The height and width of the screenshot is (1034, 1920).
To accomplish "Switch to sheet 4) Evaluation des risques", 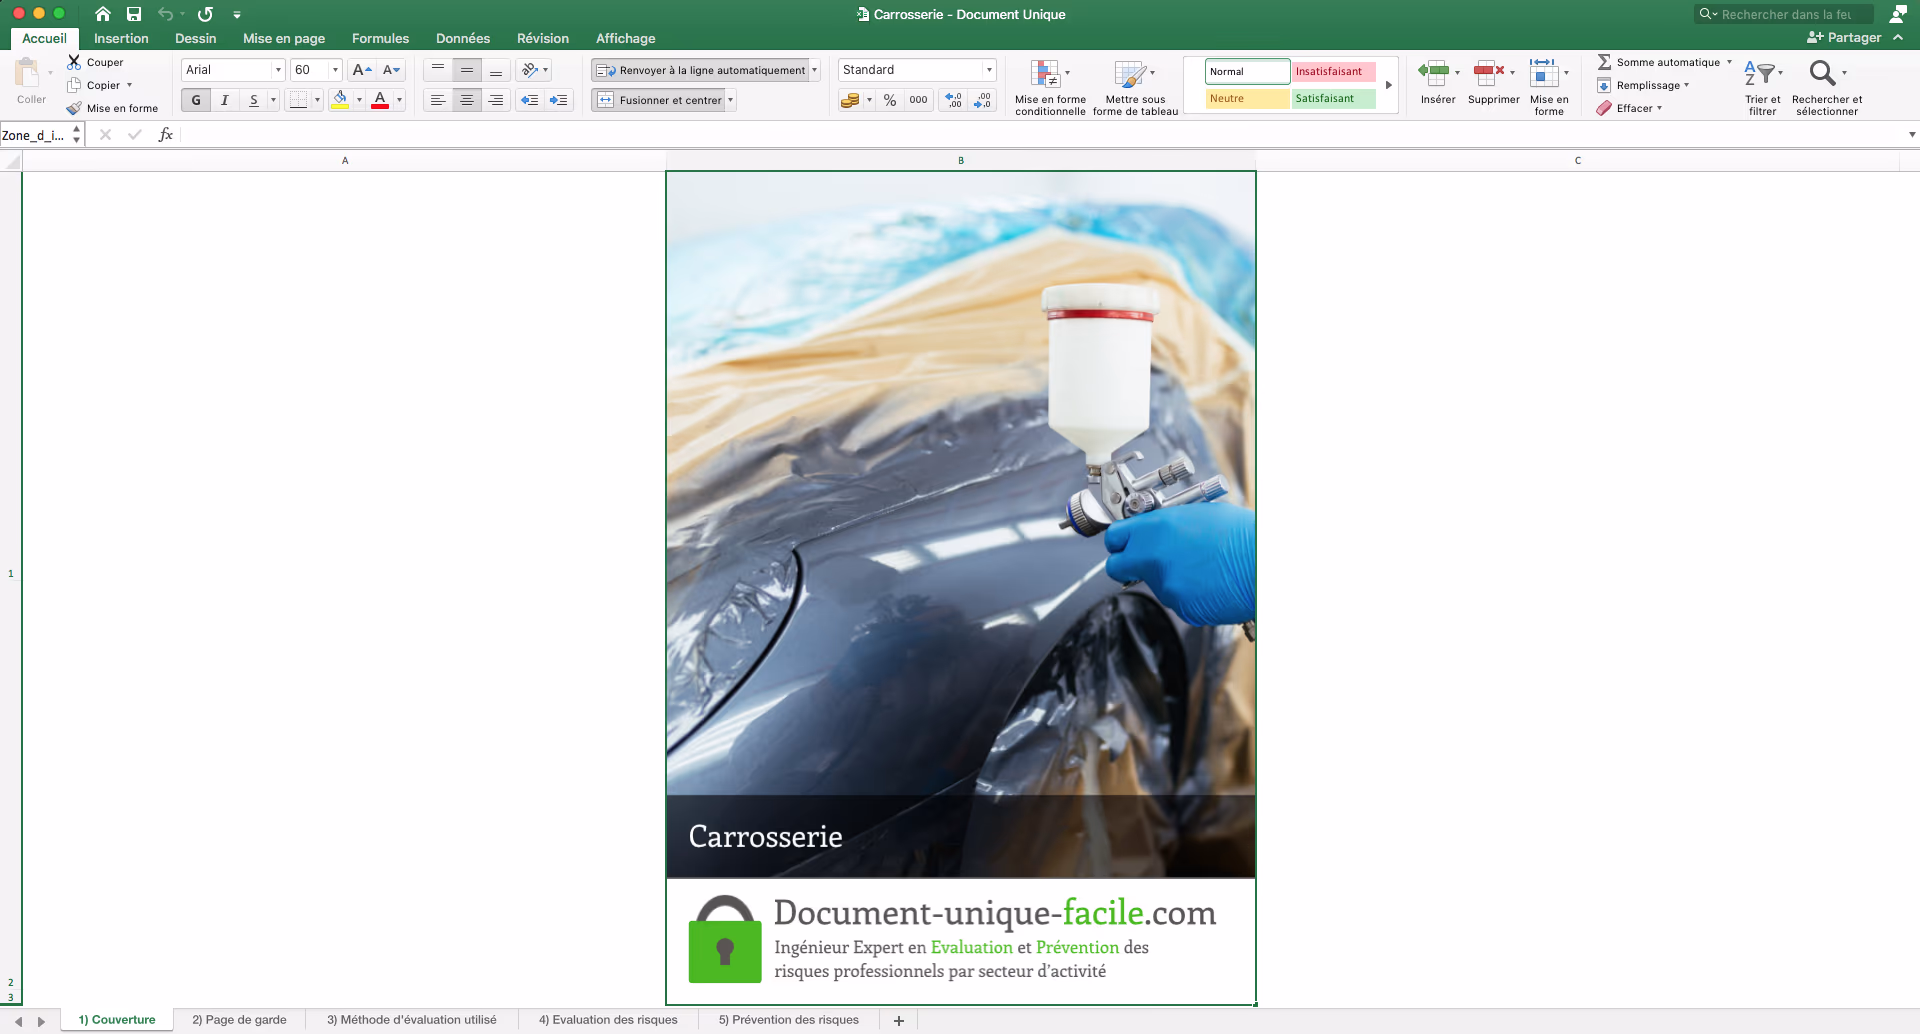I will pyautogui.click(x=608, y=1020).
